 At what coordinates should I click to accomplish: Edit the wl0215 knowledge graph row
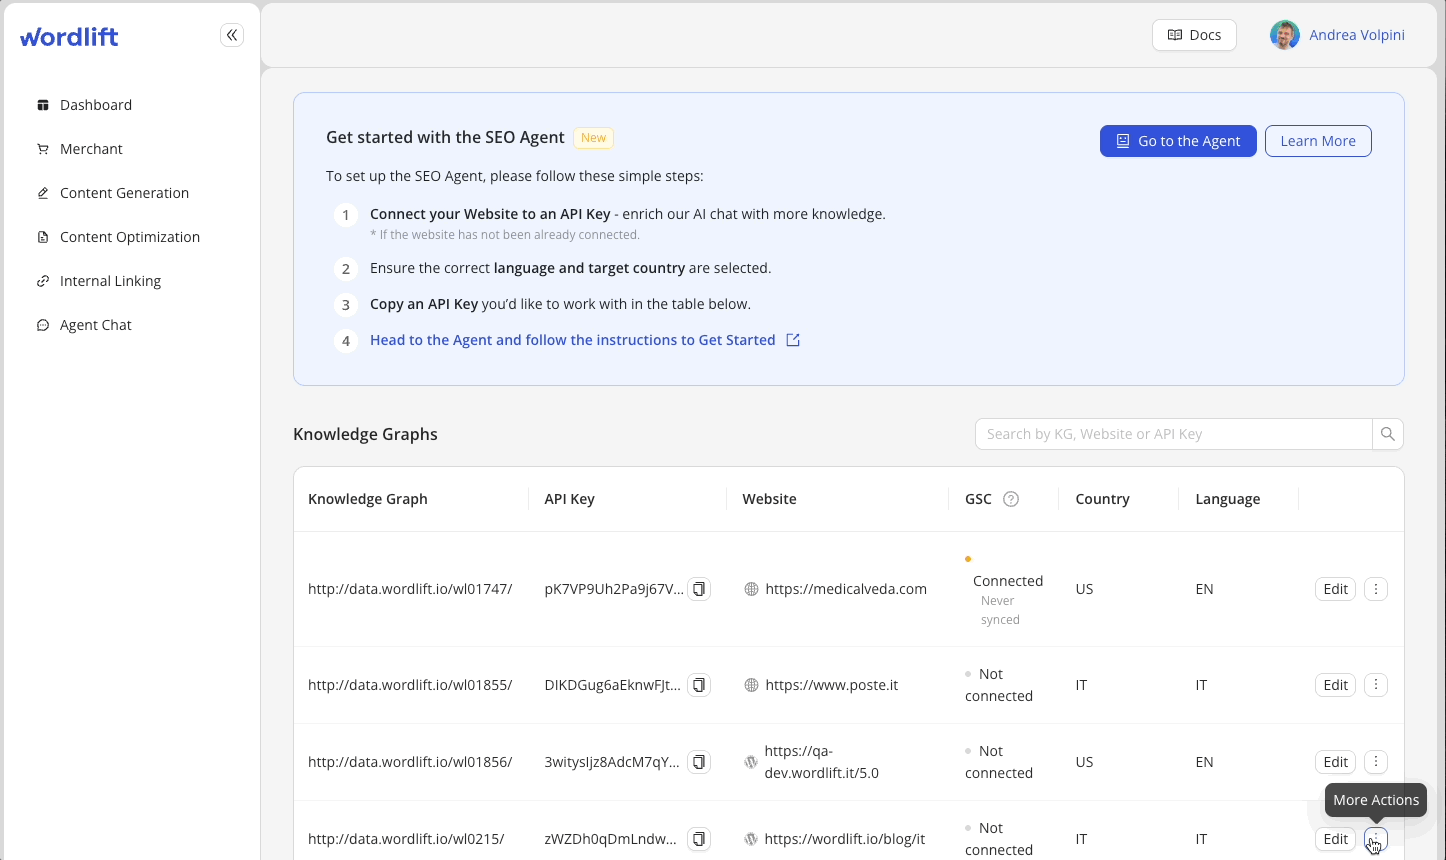coord(1335,839)
